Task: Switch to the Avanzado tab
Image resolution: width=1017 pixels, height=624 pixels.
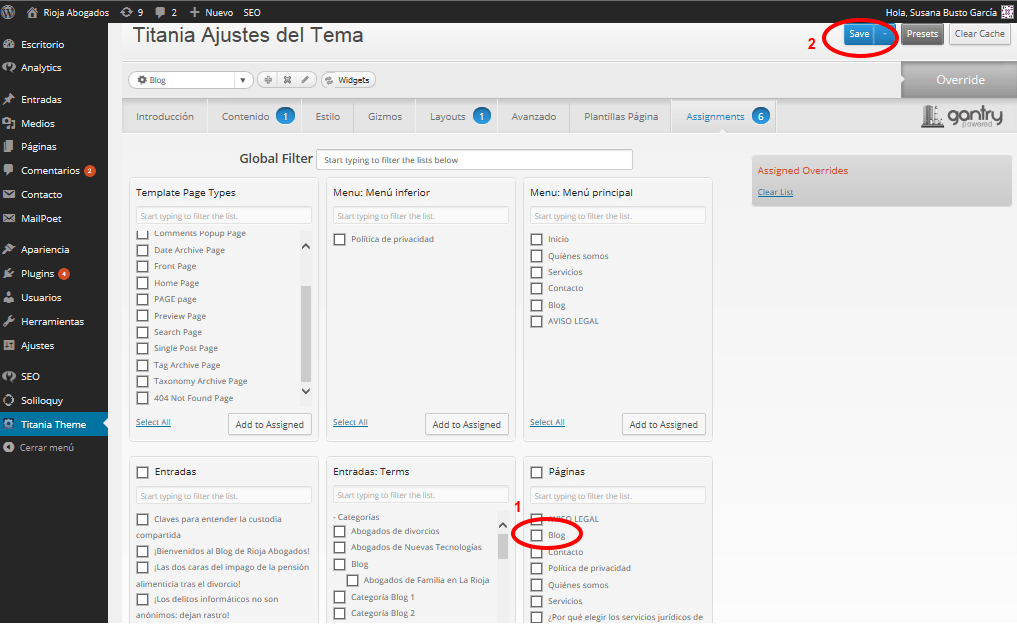Action: 533,117
